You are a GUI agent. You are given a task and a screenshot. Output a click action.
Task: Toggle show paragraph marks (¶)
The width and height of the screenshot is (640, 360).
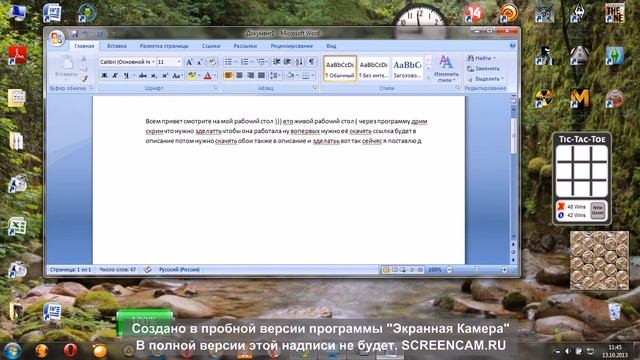pos(311,62)
